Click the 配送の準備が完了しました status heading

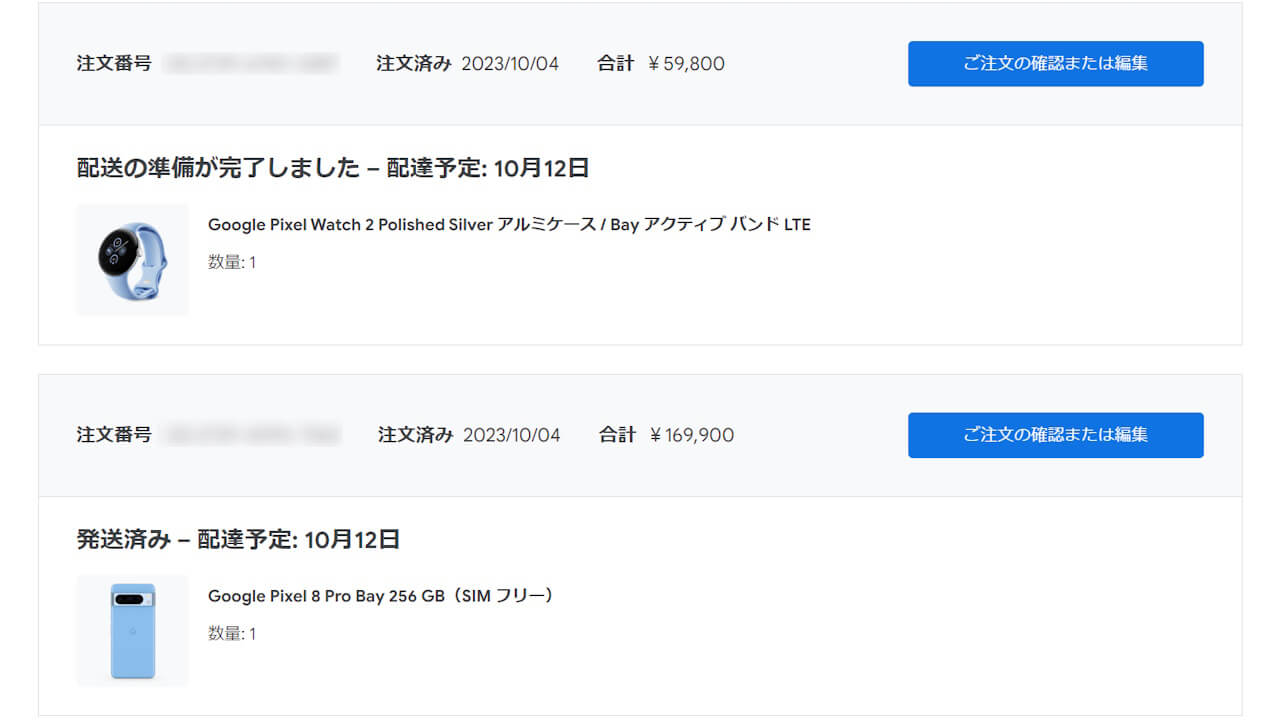click(333, 168)
